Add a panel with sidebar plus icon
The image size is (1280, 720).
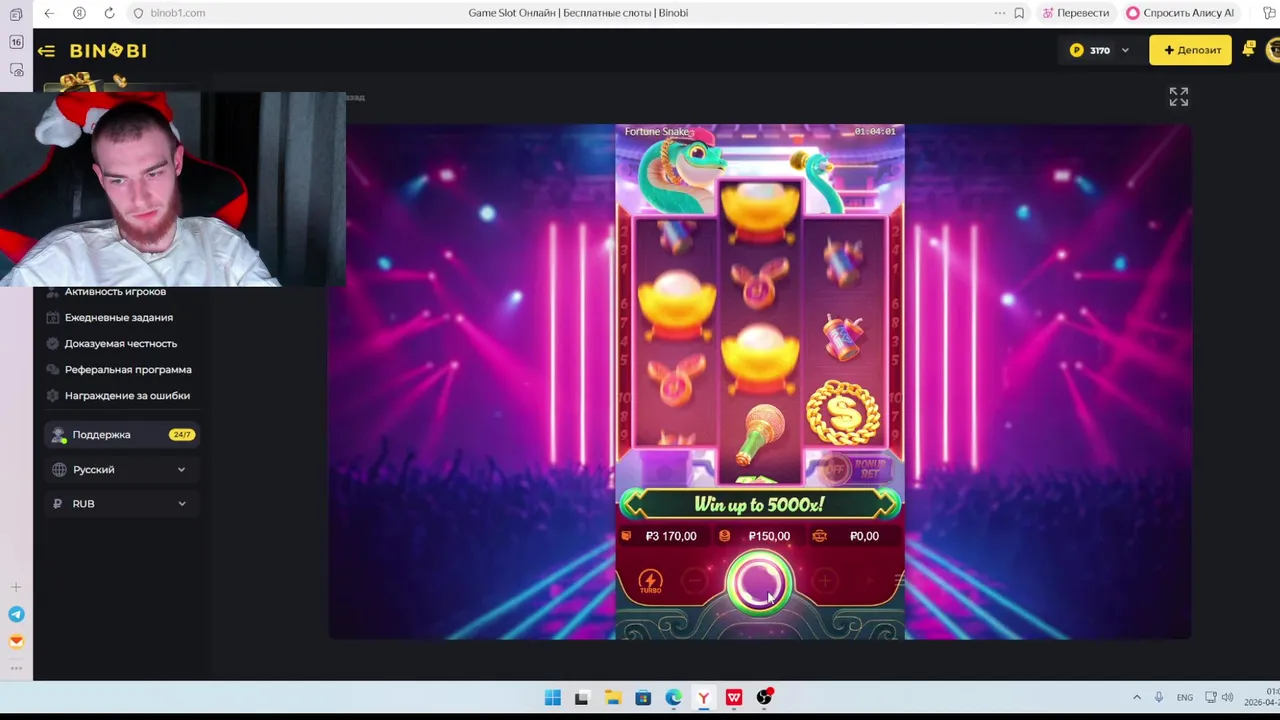click(x=16, y=587)
